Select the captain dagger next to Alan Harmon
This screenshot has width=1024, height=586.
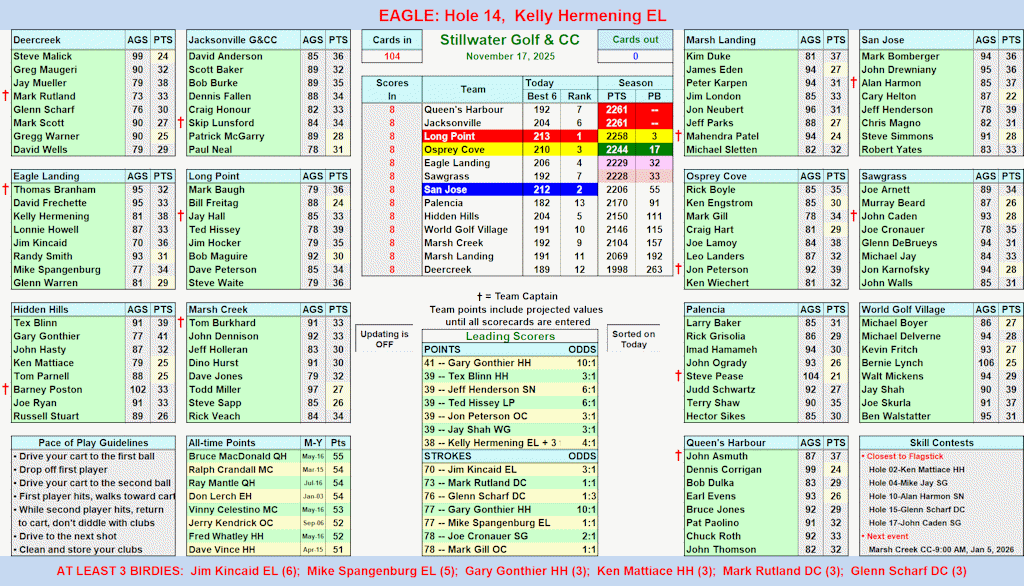(853, 83)
